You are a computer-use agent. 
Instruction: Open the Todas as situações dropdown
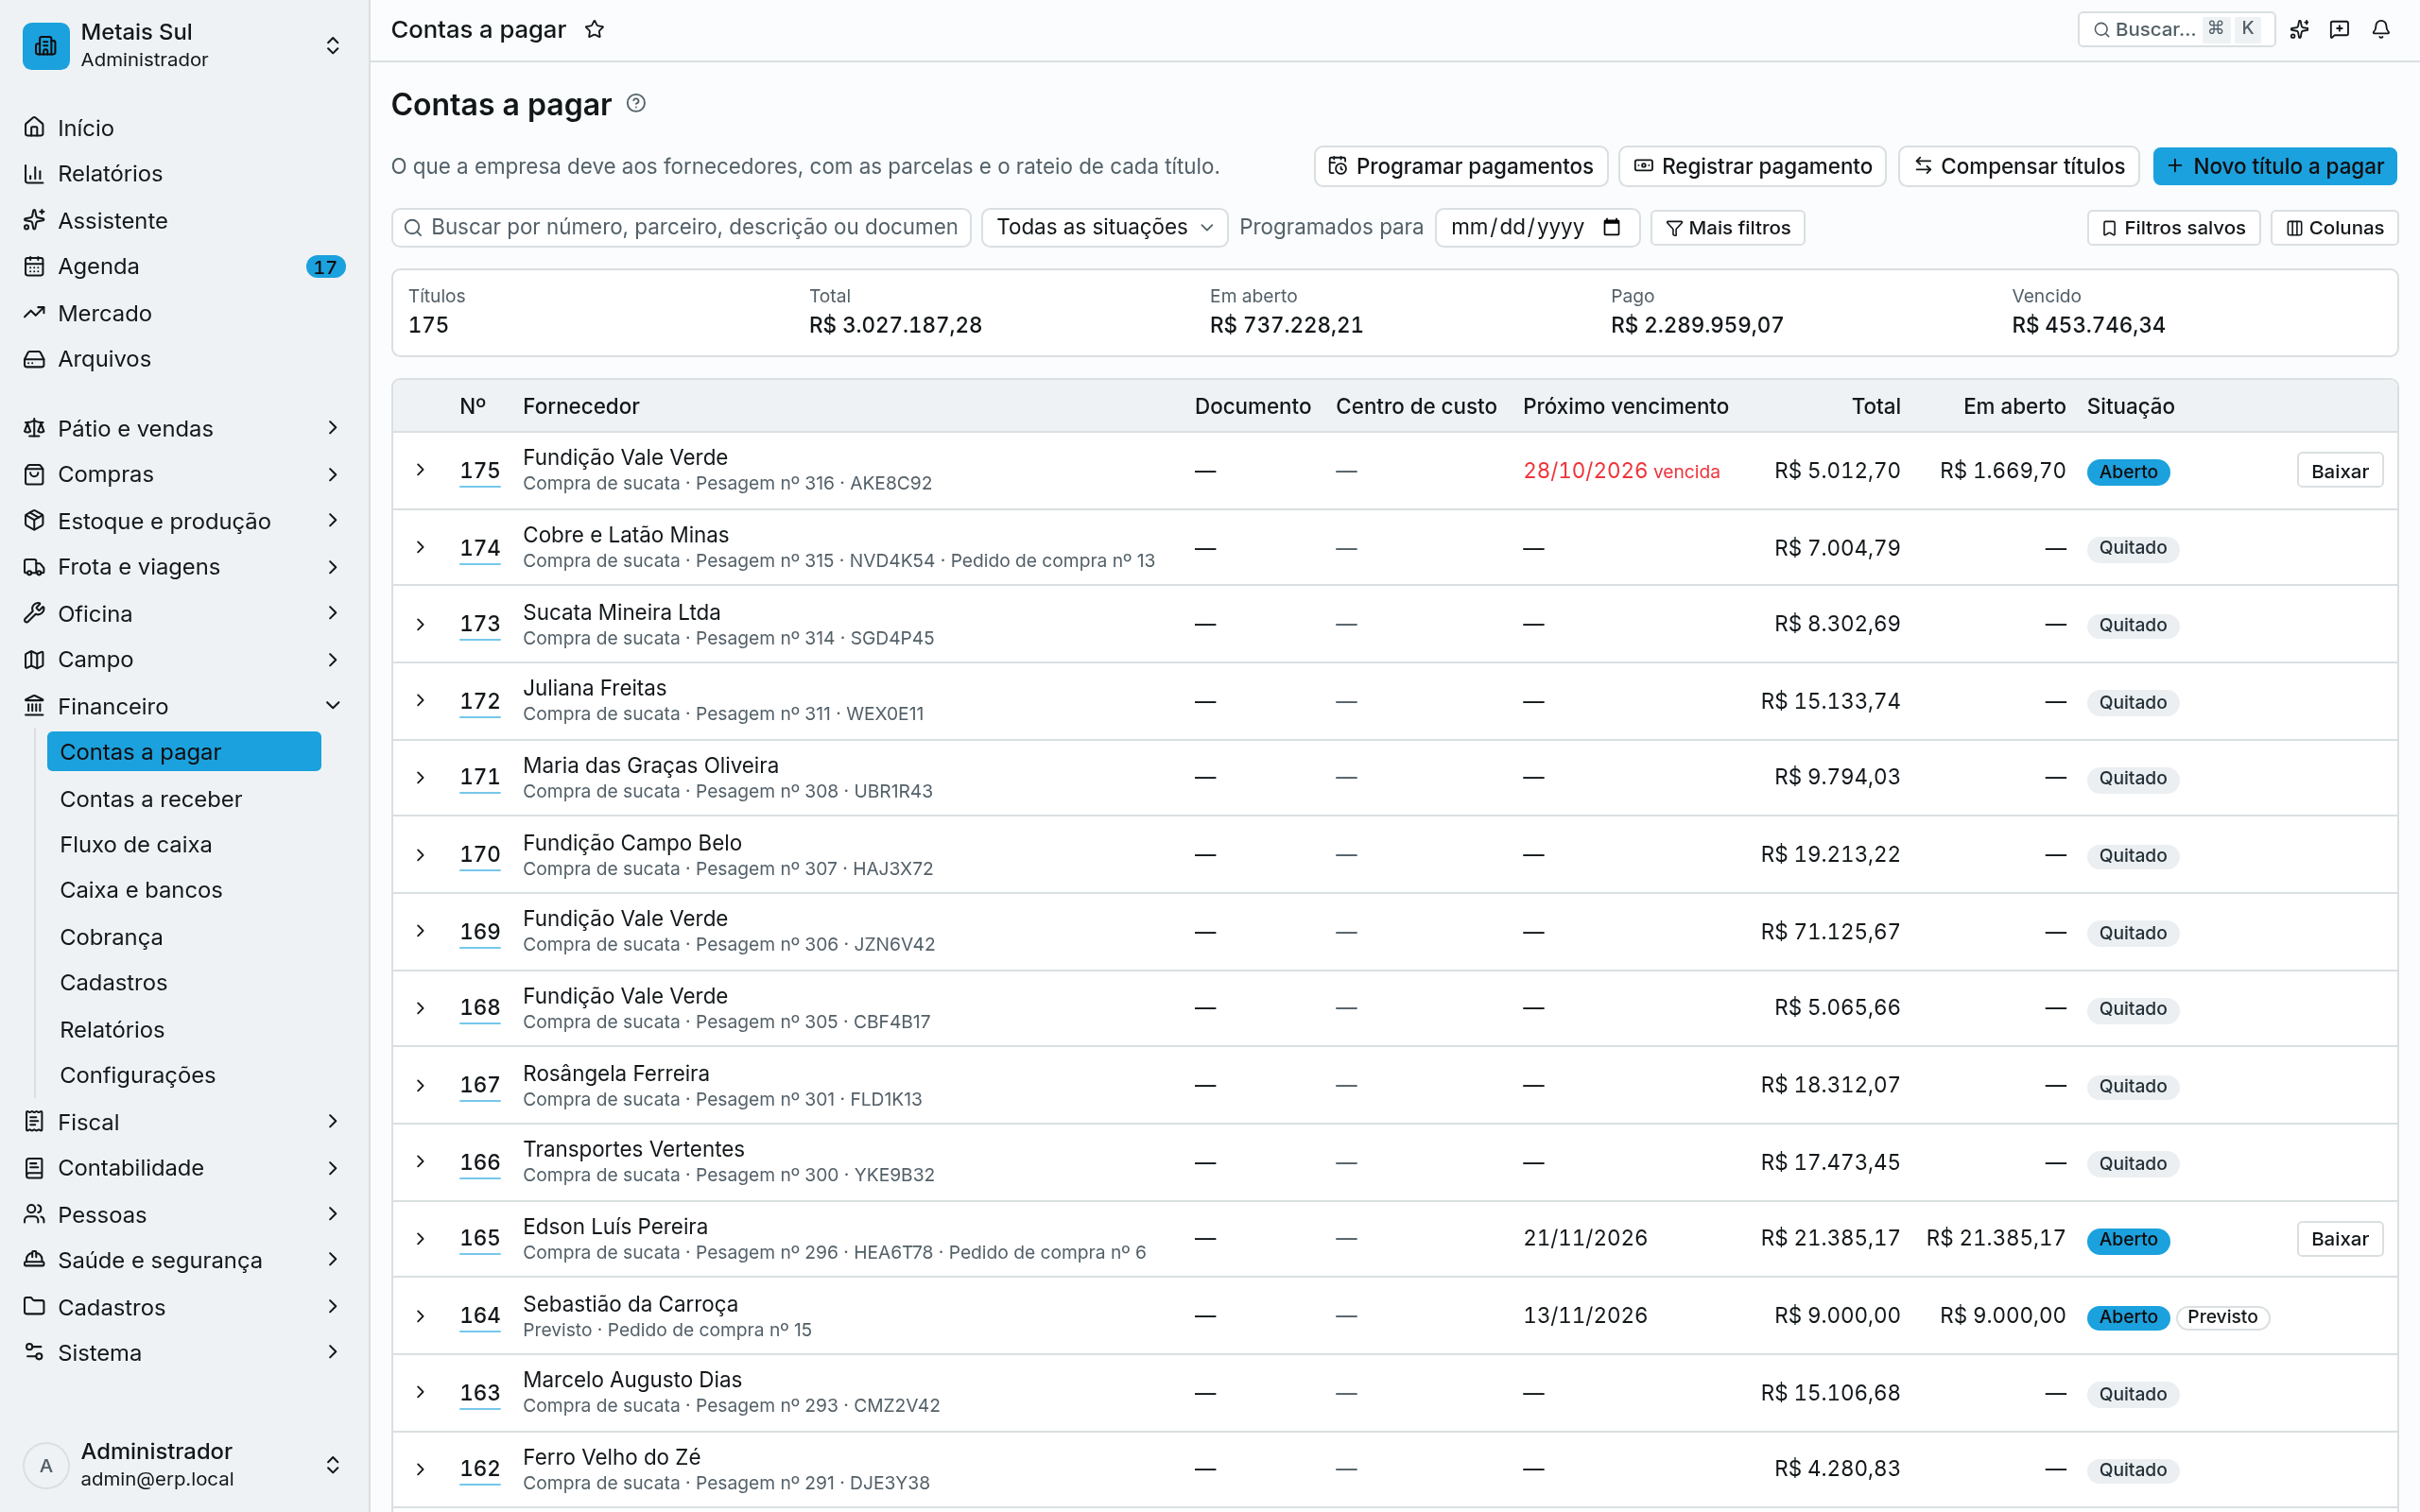point(1104,227)
